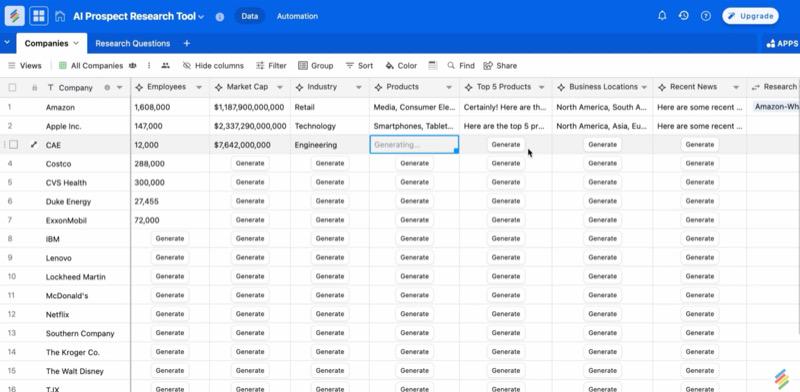Switch to the Research Questions tab

click(x=133, y=43)
